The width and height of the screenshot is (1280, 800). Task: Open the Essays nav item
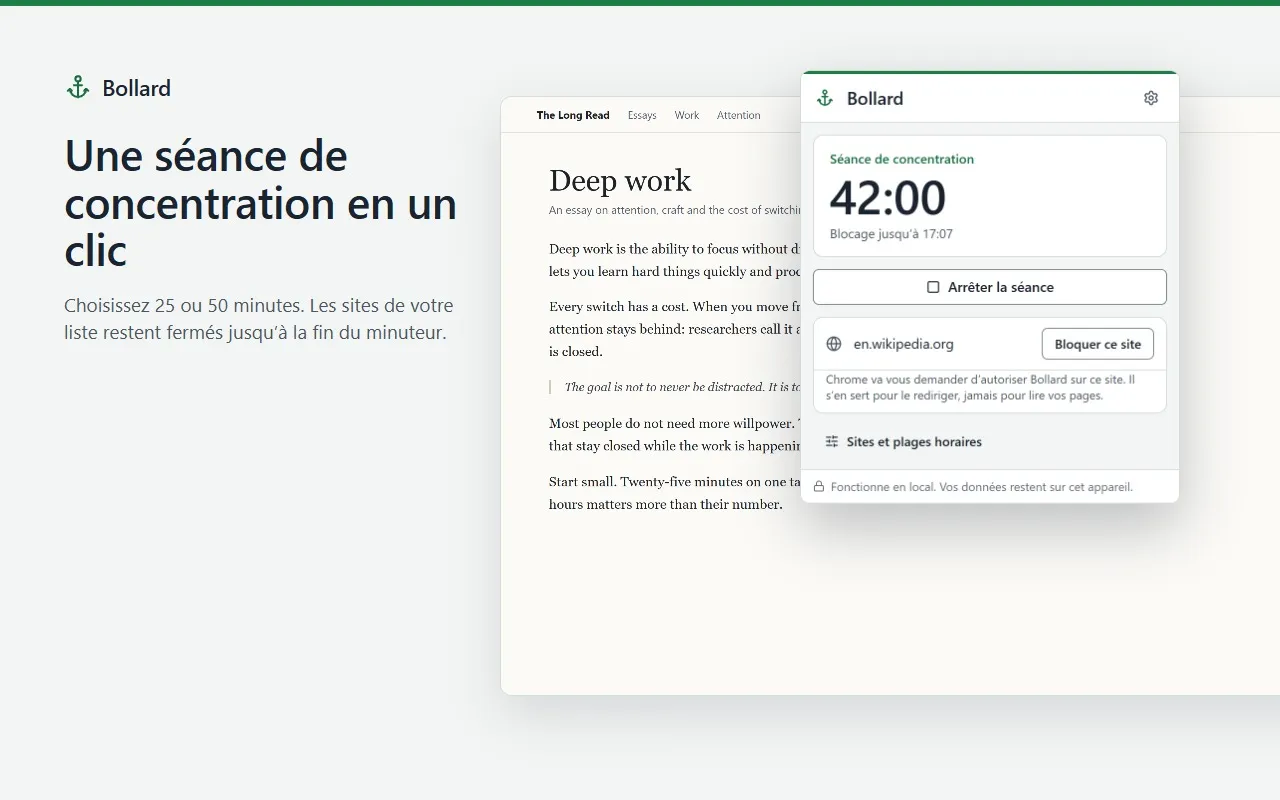click(642, 115)
